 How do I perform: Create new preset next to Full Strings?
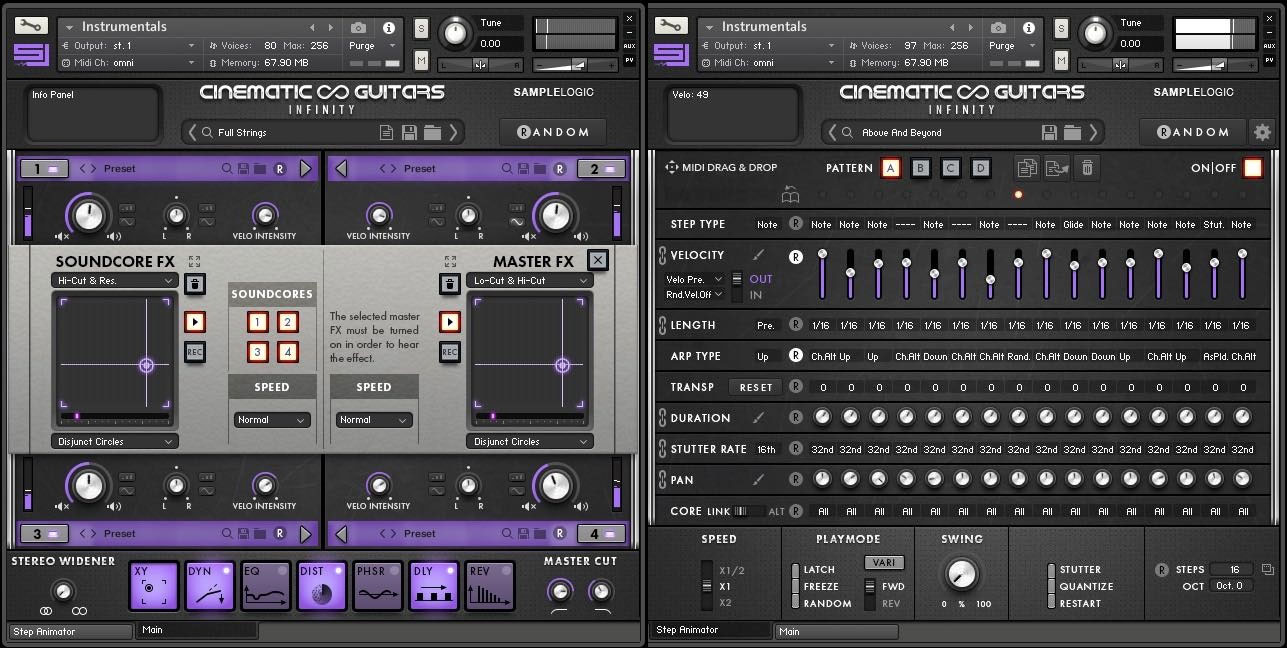387,132
